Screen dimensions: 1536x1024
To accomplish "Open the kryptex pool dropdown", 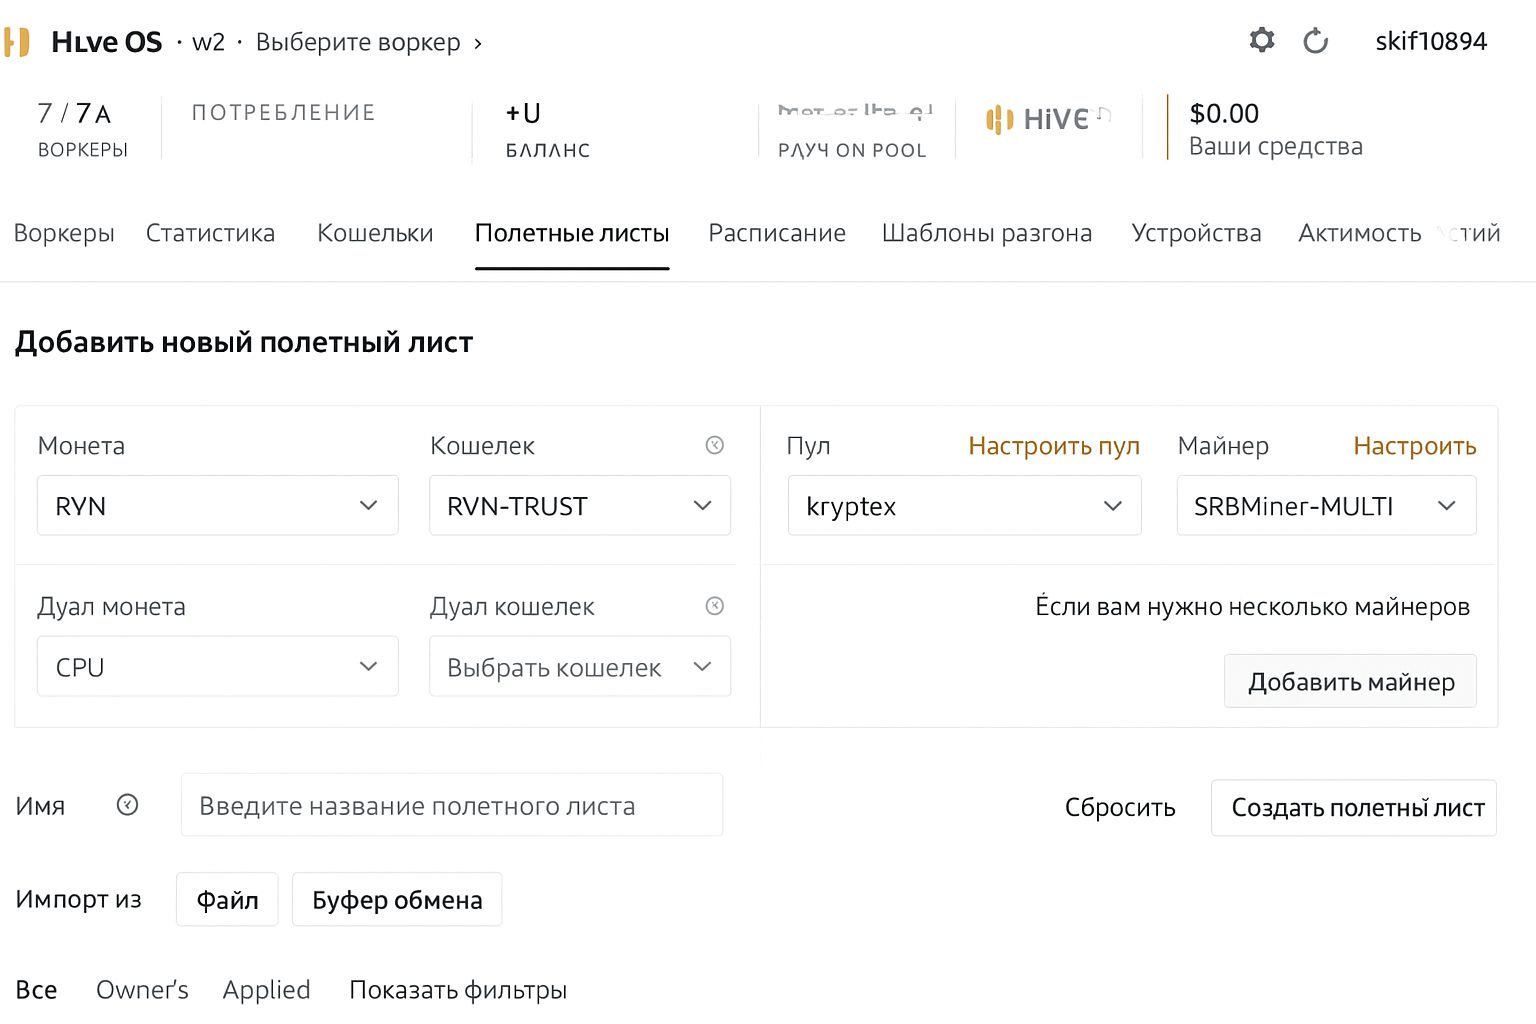I will 963,505.
